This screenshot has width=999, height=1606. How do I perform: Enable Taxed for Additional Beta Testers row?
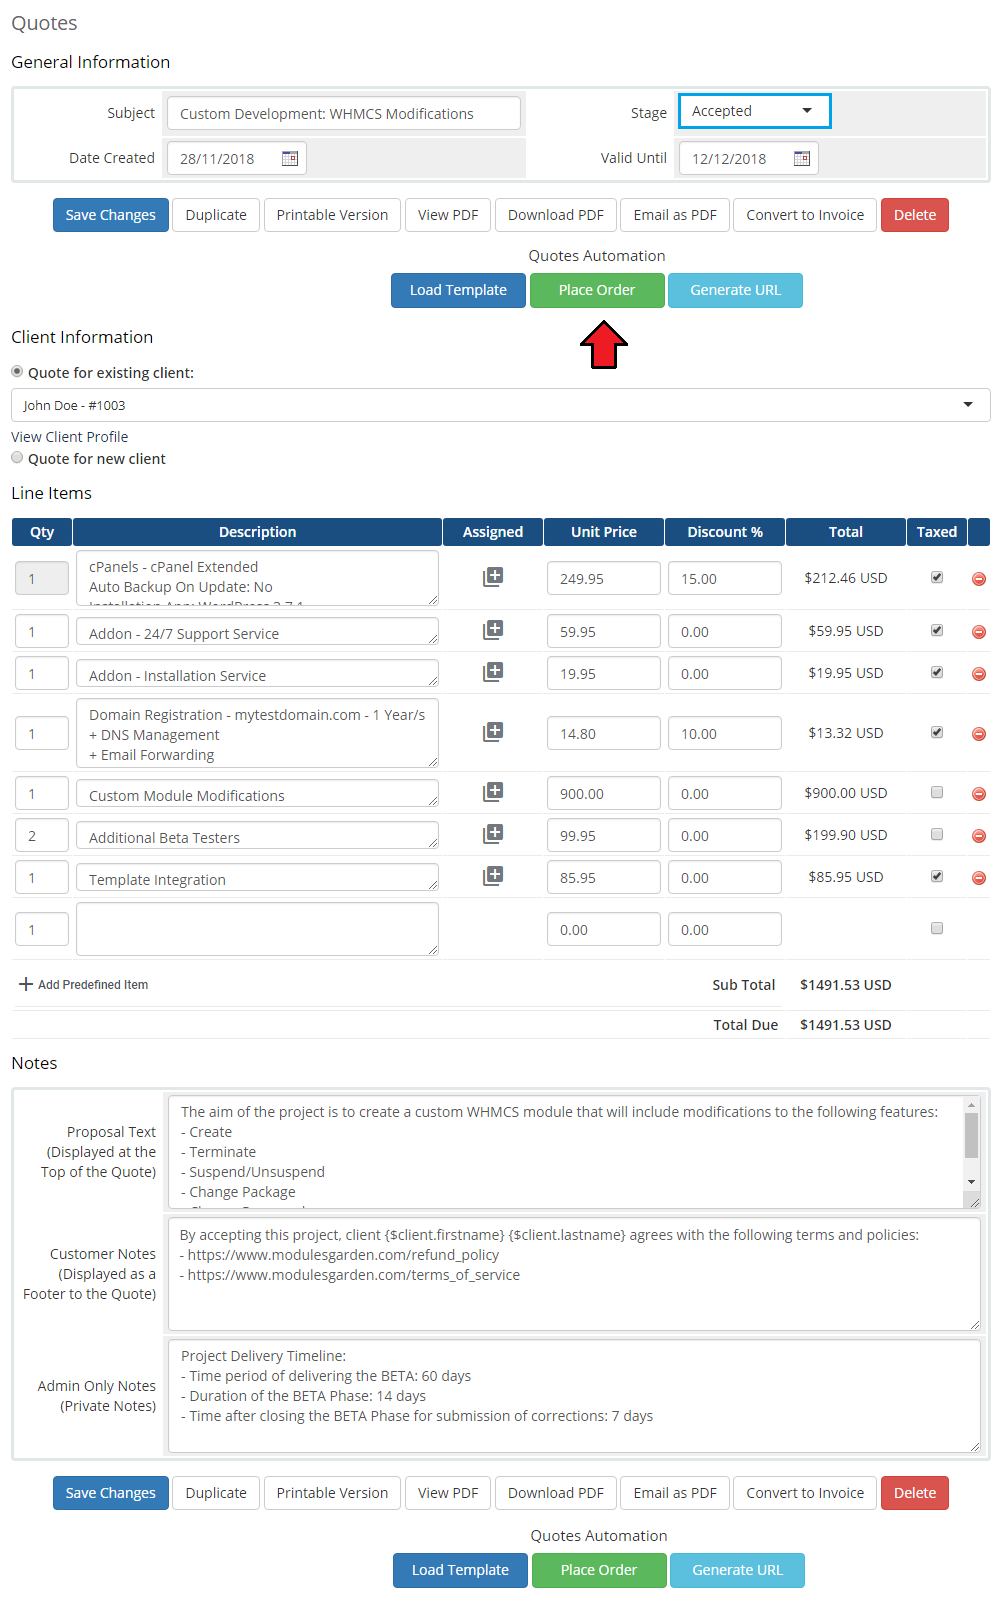click(x=937, y=834)
